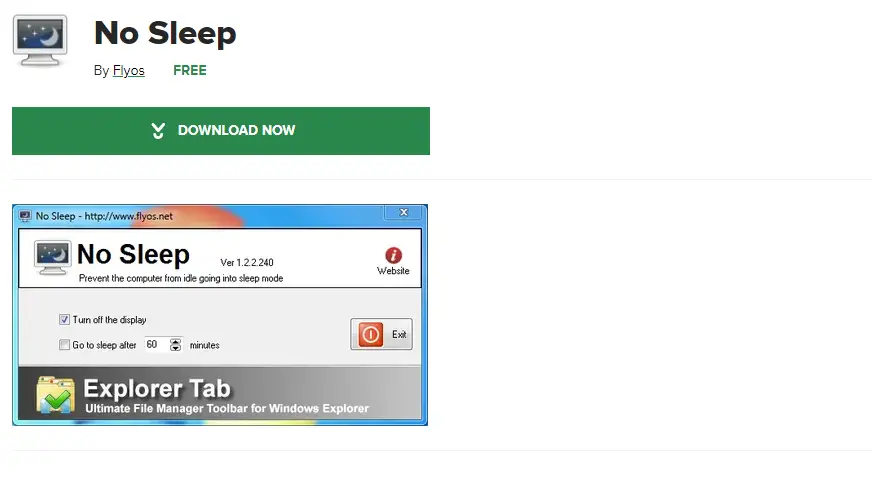Enable the Go to sleep after checkbox
This screenshot has height=494, width=875.
(x=64, y=345)
